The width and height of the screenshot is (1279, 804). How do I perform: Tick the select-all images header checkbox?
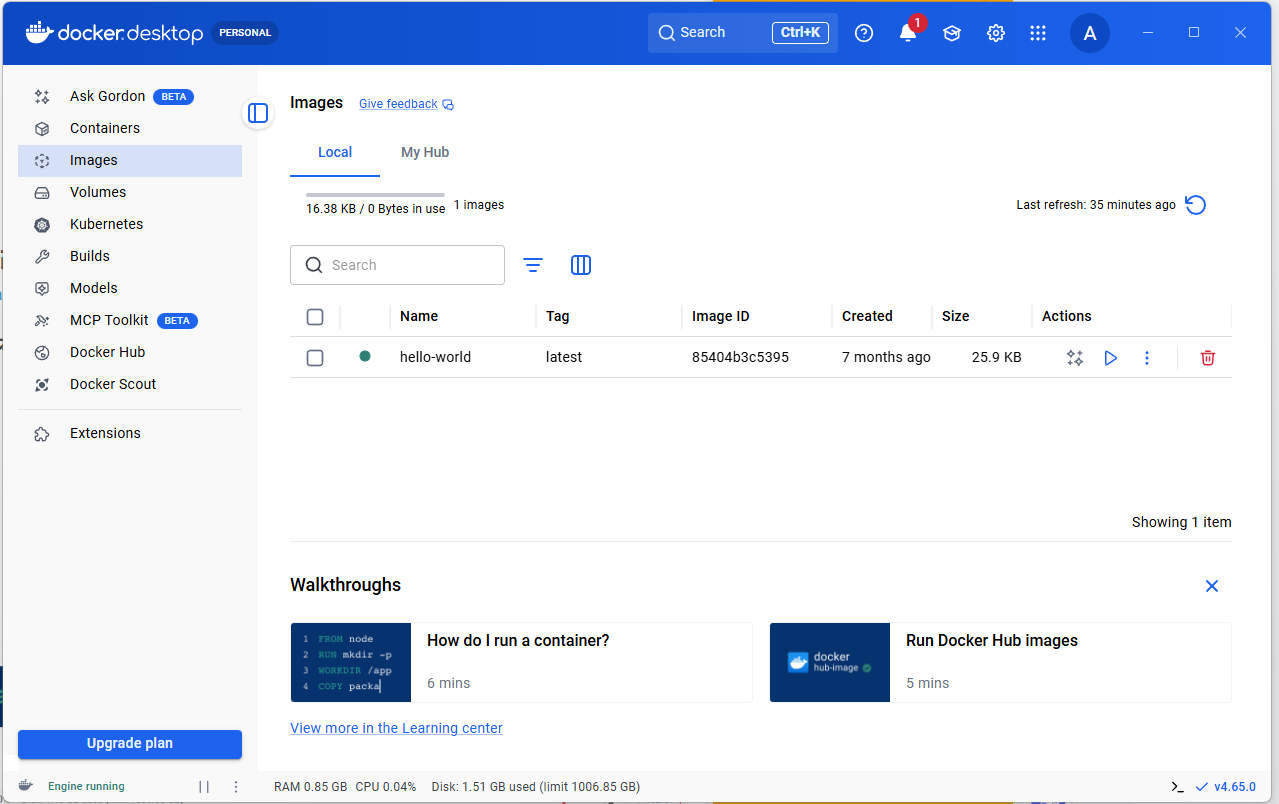[x=315, y=317]
